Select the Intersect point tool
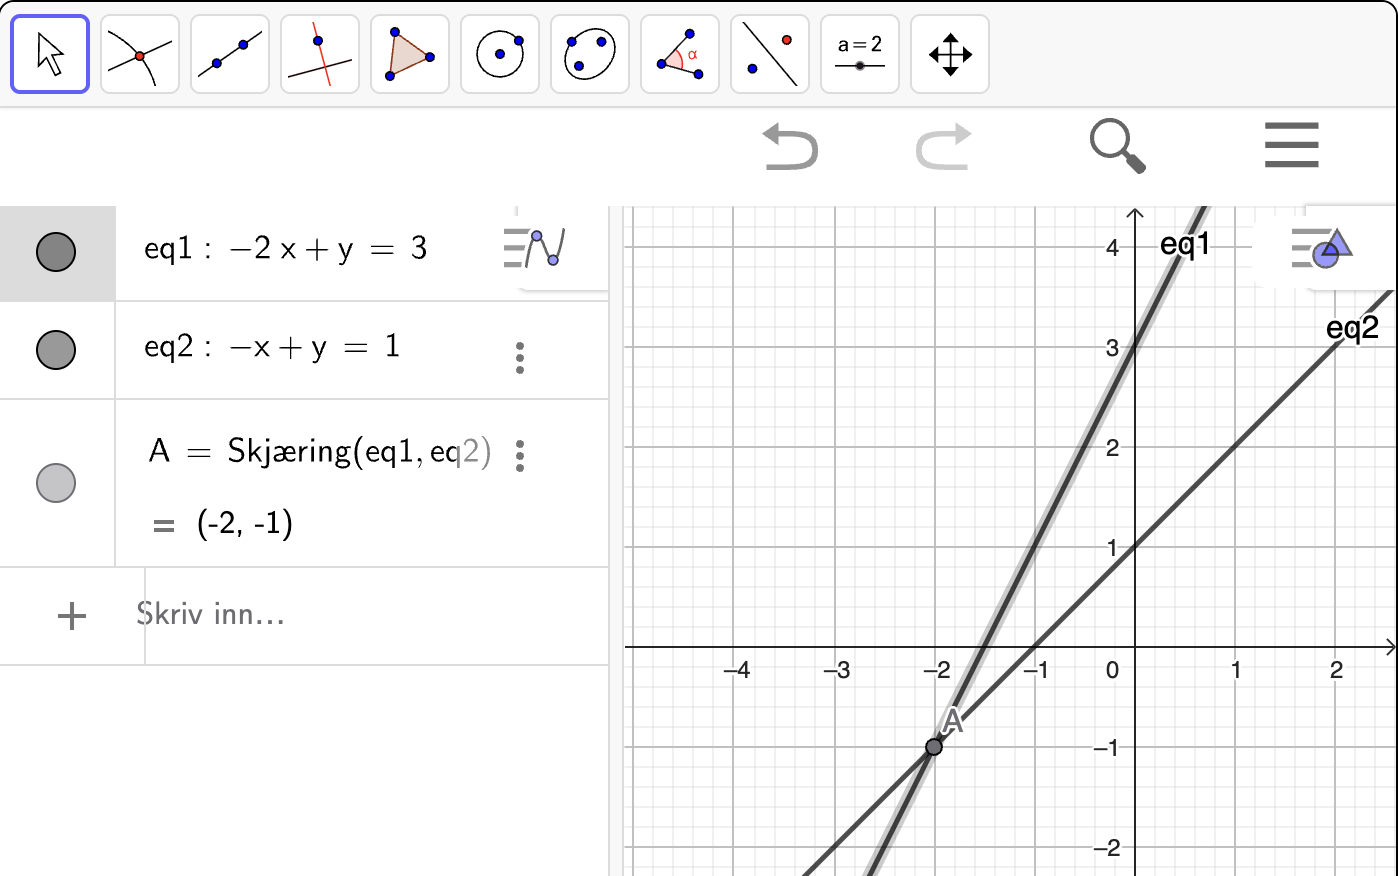Viewport: 1398px width, 876px height. pos(140,54)
